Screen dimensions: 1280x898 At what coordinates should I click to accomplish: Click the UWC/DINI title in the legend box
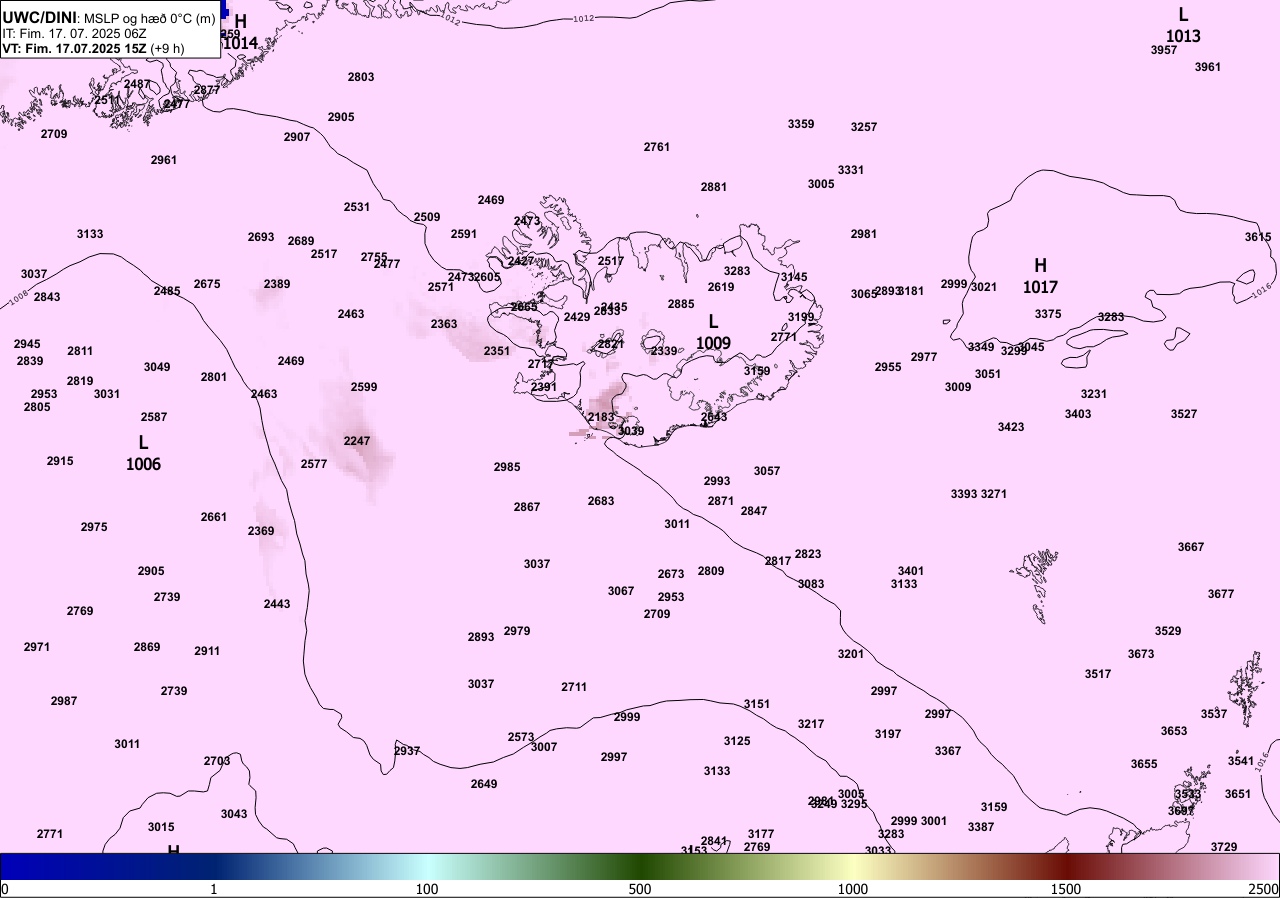click(x=39, y=17)
